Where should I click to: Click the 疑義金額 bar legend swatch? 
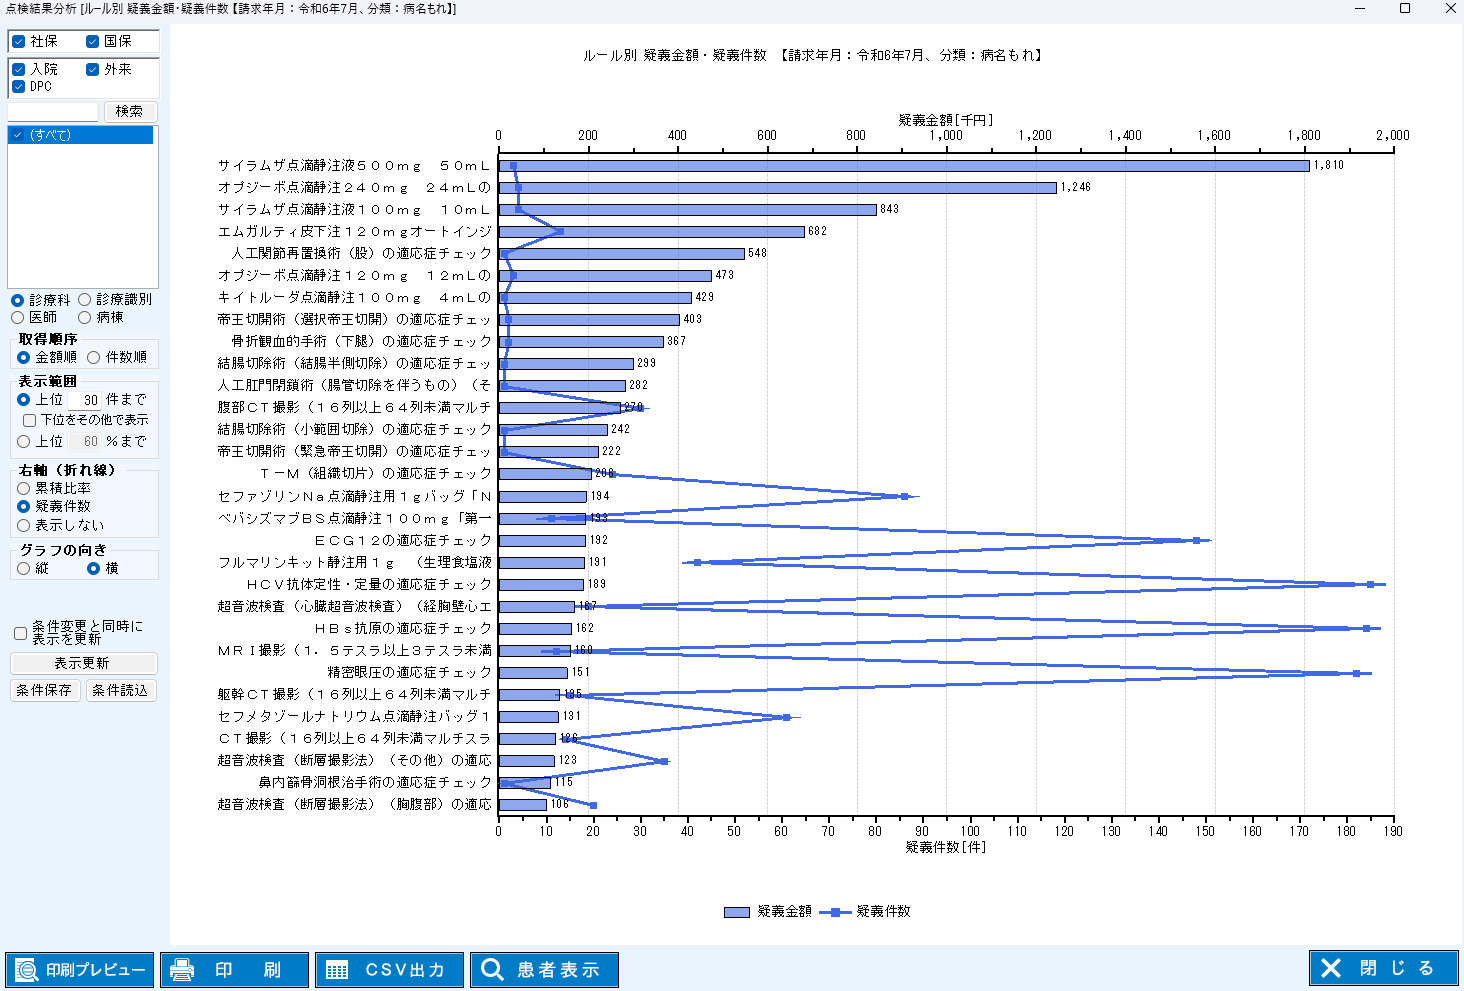pyautogui.click(x=737, y=912)
